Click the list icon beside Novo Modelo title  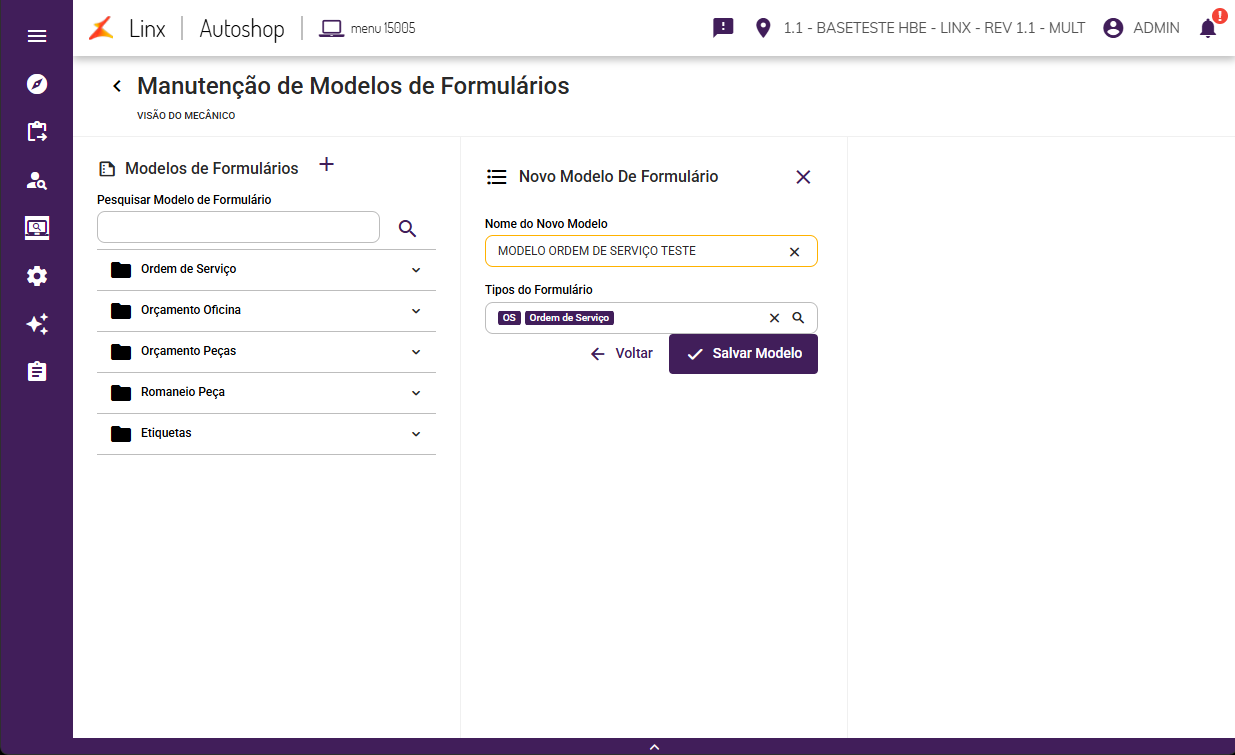[496, 177]
